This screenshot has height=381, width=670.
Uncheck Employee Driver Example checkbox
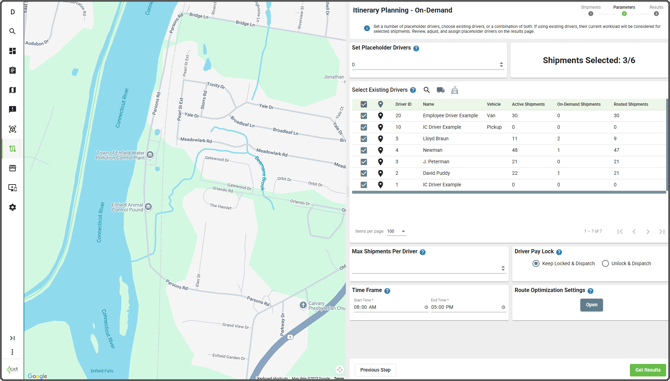pos(364,116)
